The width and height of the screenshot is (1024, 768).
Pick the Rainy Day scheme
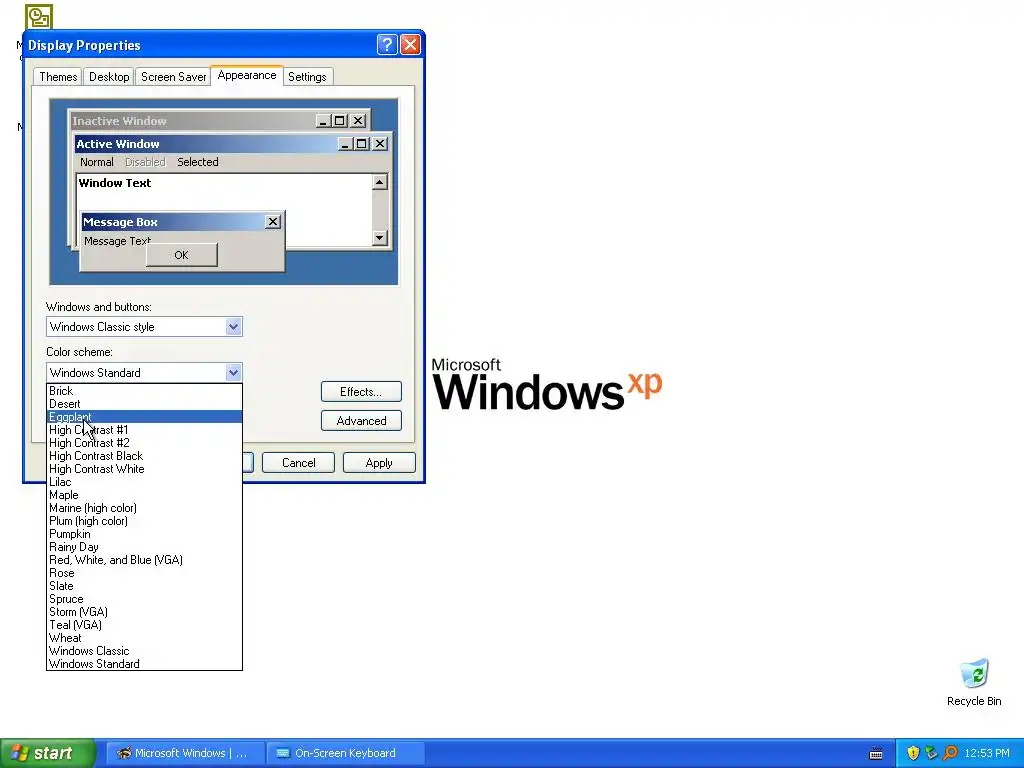coord(144,547)
